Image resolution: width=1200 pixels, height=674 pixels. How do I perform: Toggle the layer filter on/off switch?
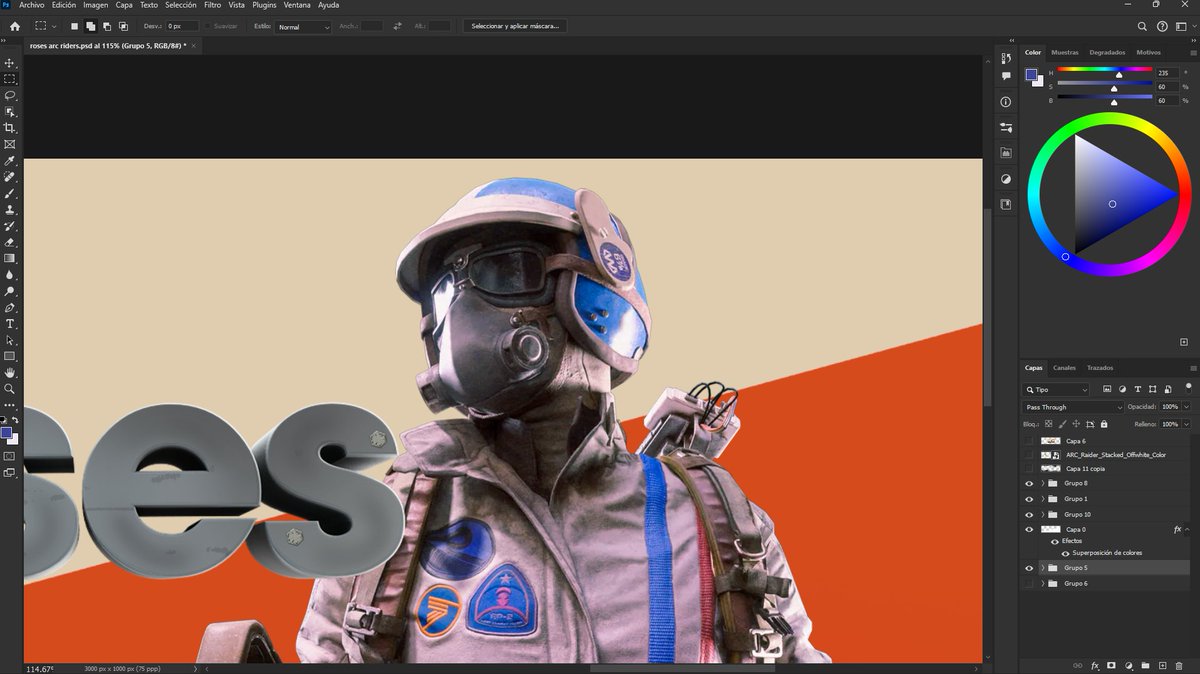(1188, 386)
